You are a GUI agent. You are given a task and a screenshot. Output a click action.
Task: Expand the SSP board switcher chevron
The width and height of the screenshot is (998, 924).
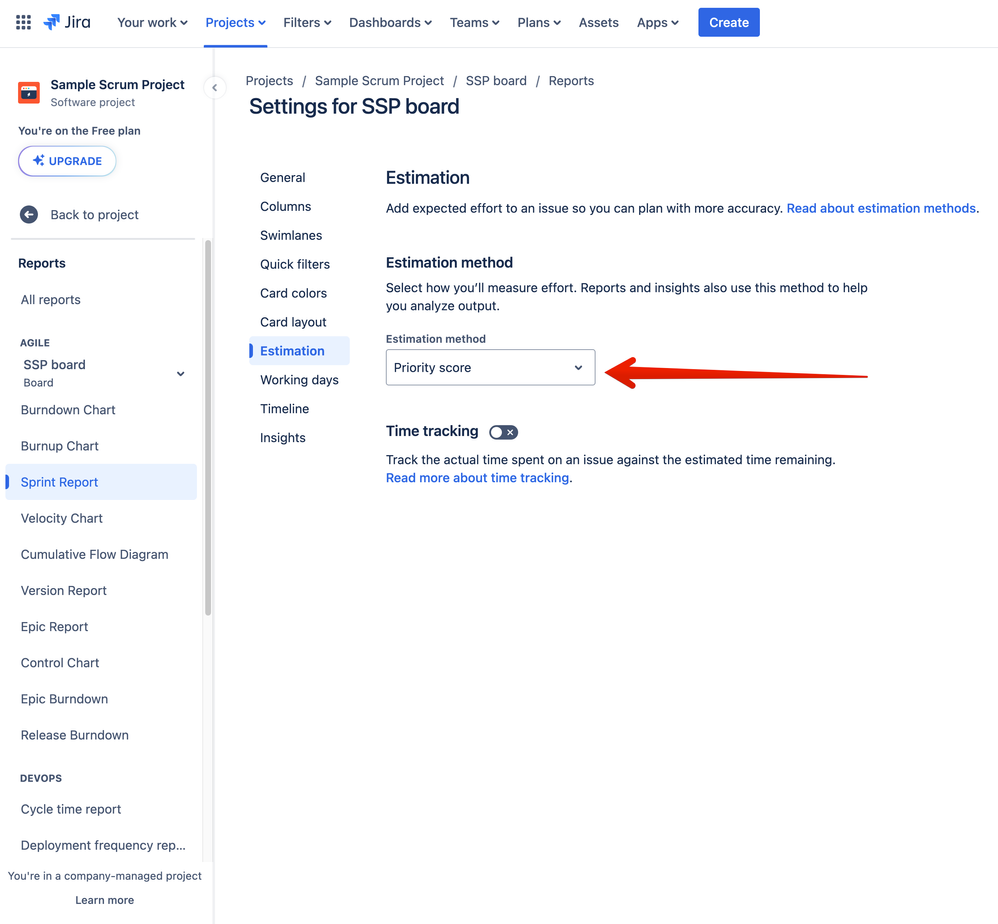[181, 374]
